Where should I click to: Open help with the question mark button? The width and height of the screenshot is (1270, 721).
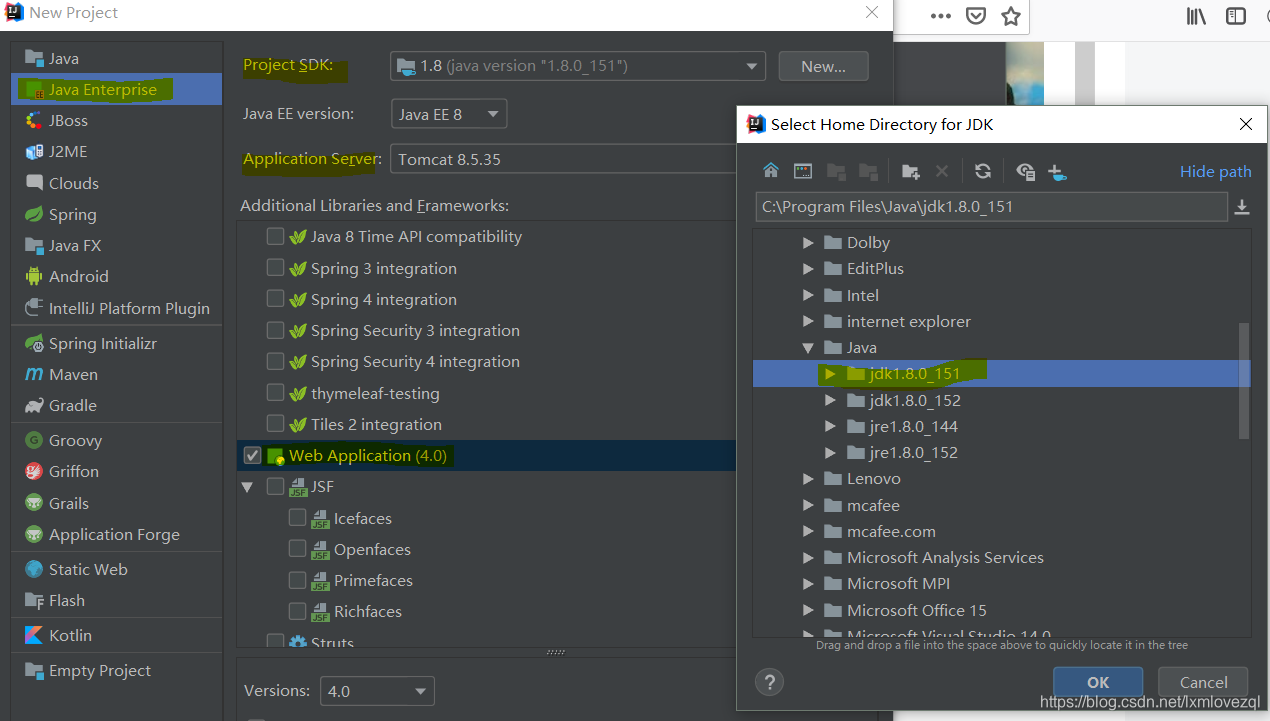tap(769, 683)
